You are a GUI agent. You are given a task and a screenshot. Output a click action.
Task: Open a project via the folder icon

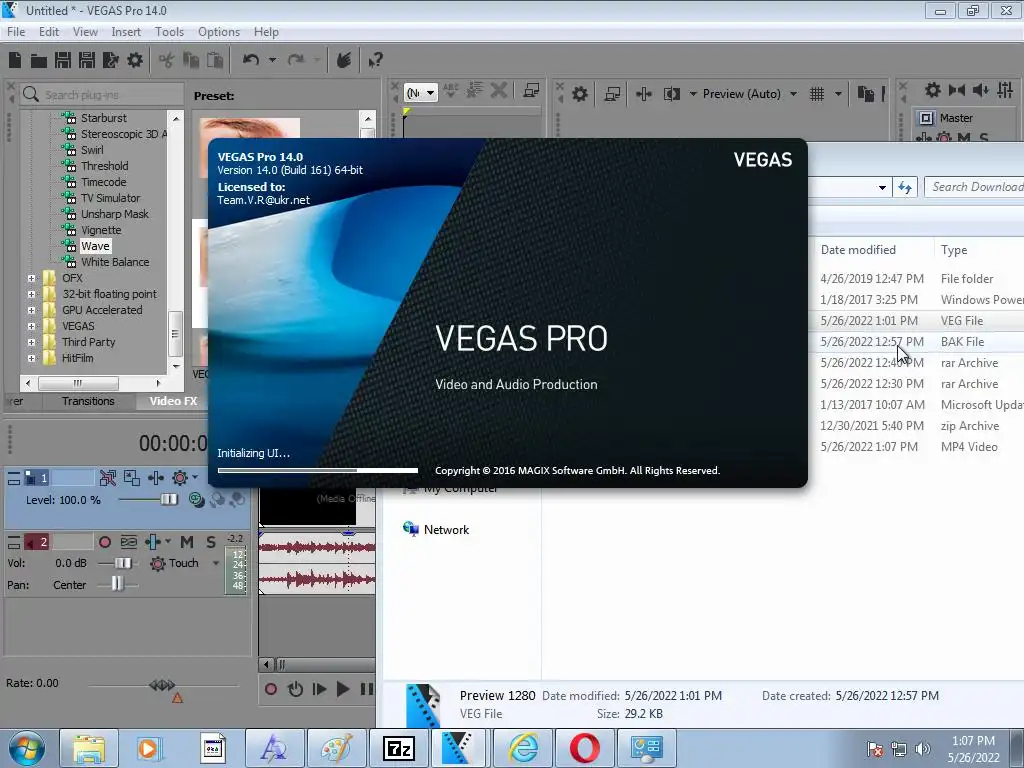tap(39, 61)
